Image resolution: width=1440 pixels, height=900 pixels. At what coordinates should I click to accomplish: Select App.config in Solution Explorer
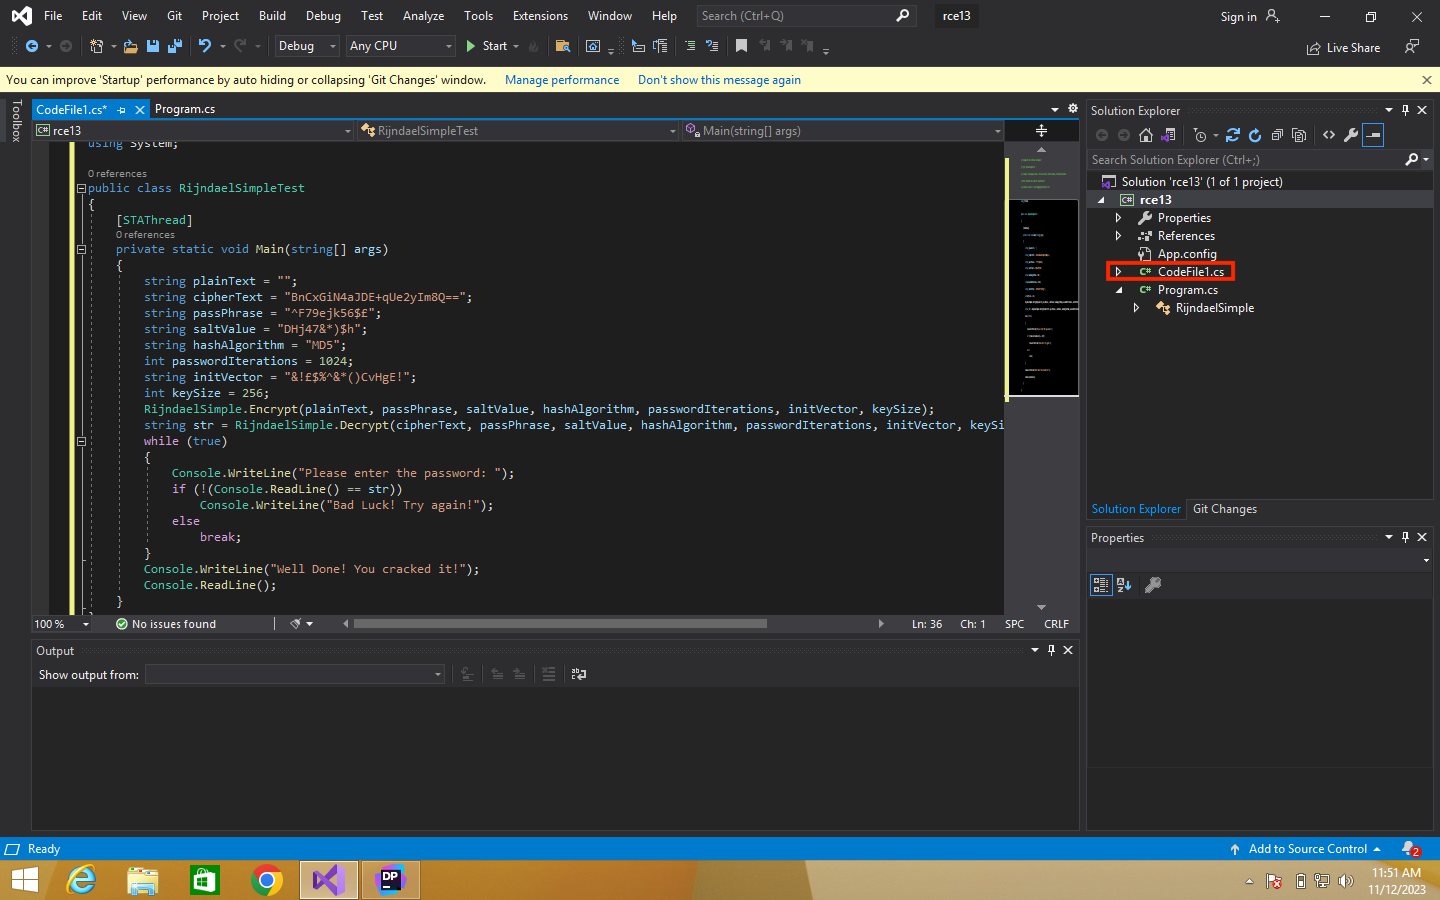coord(1187,254)
